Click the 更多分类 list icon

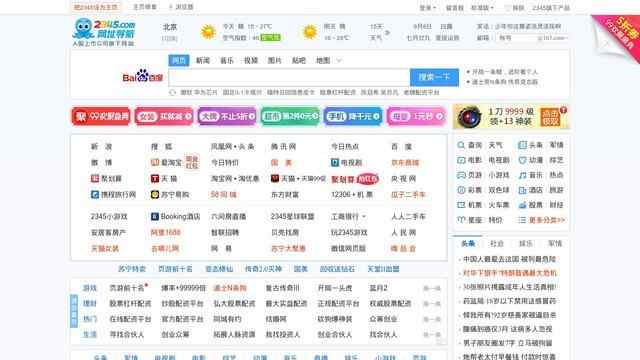click(x=522, y=220)
